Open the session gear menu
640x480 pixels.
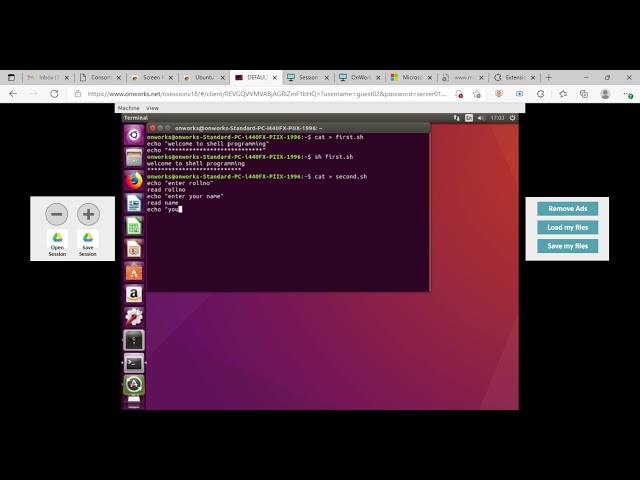click(513, 118)
